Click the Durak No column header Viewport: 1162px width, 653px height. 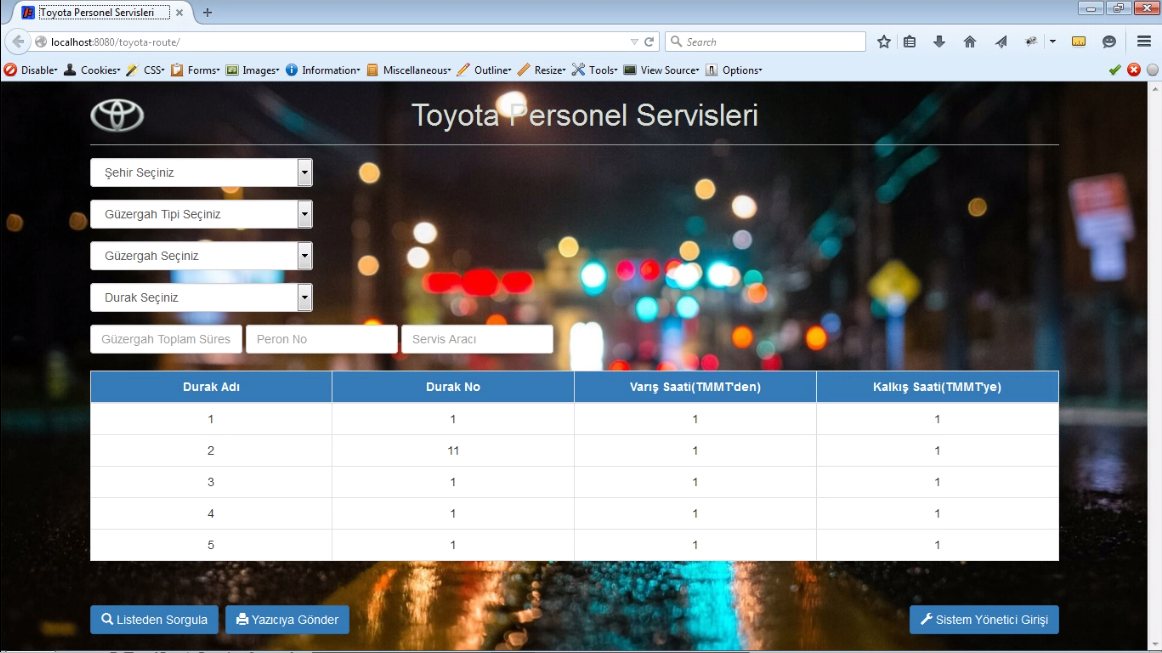(453, 387)
